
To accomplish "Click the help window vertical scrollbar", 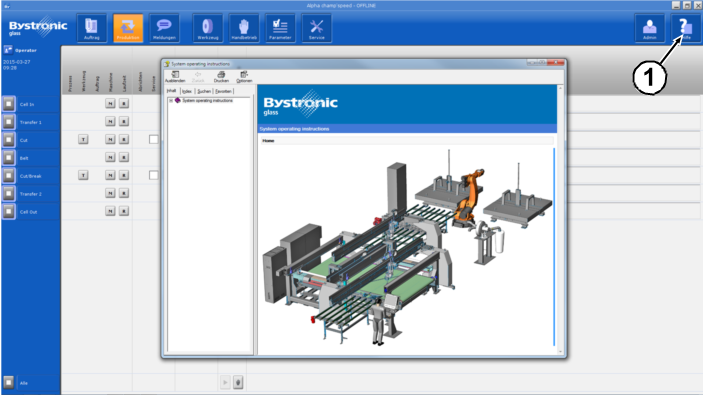I will click(560, 220).
